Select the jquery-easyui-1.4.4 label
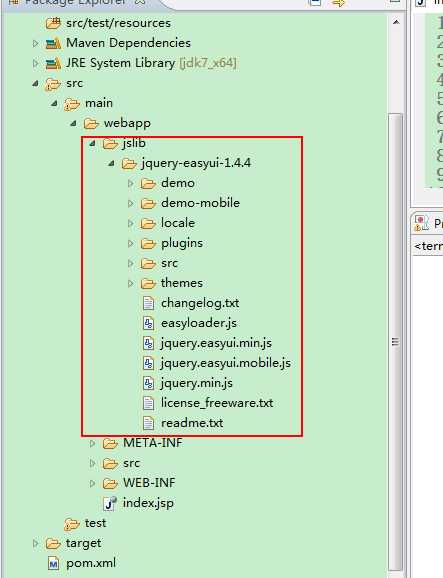Screen dimensions: 443x578 (196, 163)
